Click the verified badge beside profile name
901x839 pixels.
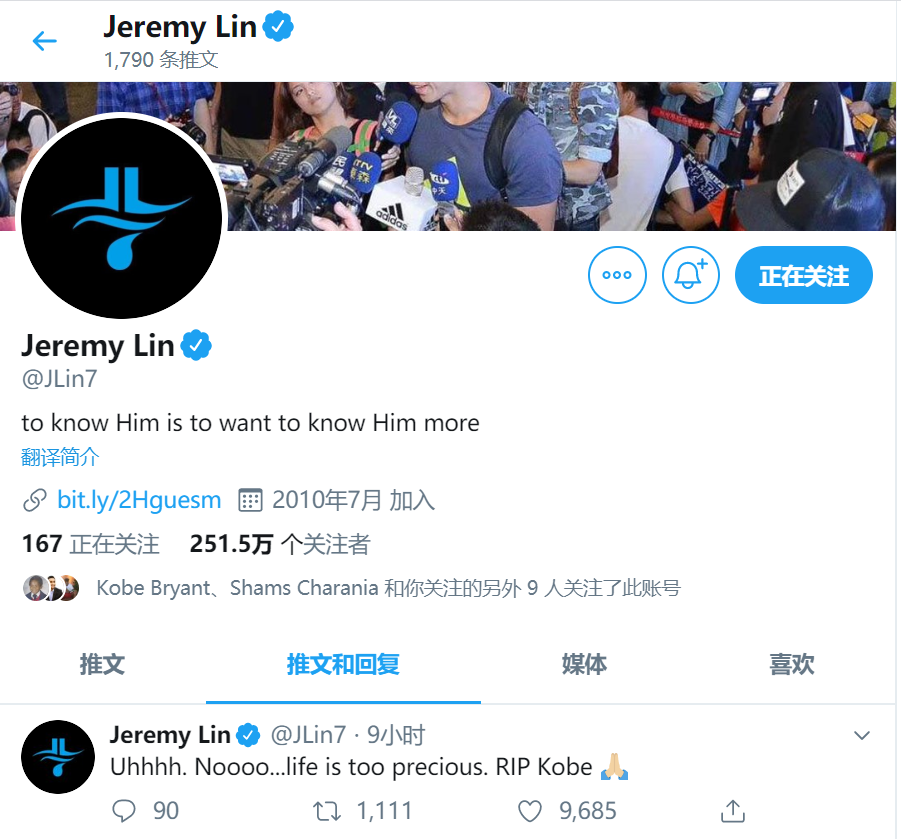pyautogui.click(x=196, y=345)
